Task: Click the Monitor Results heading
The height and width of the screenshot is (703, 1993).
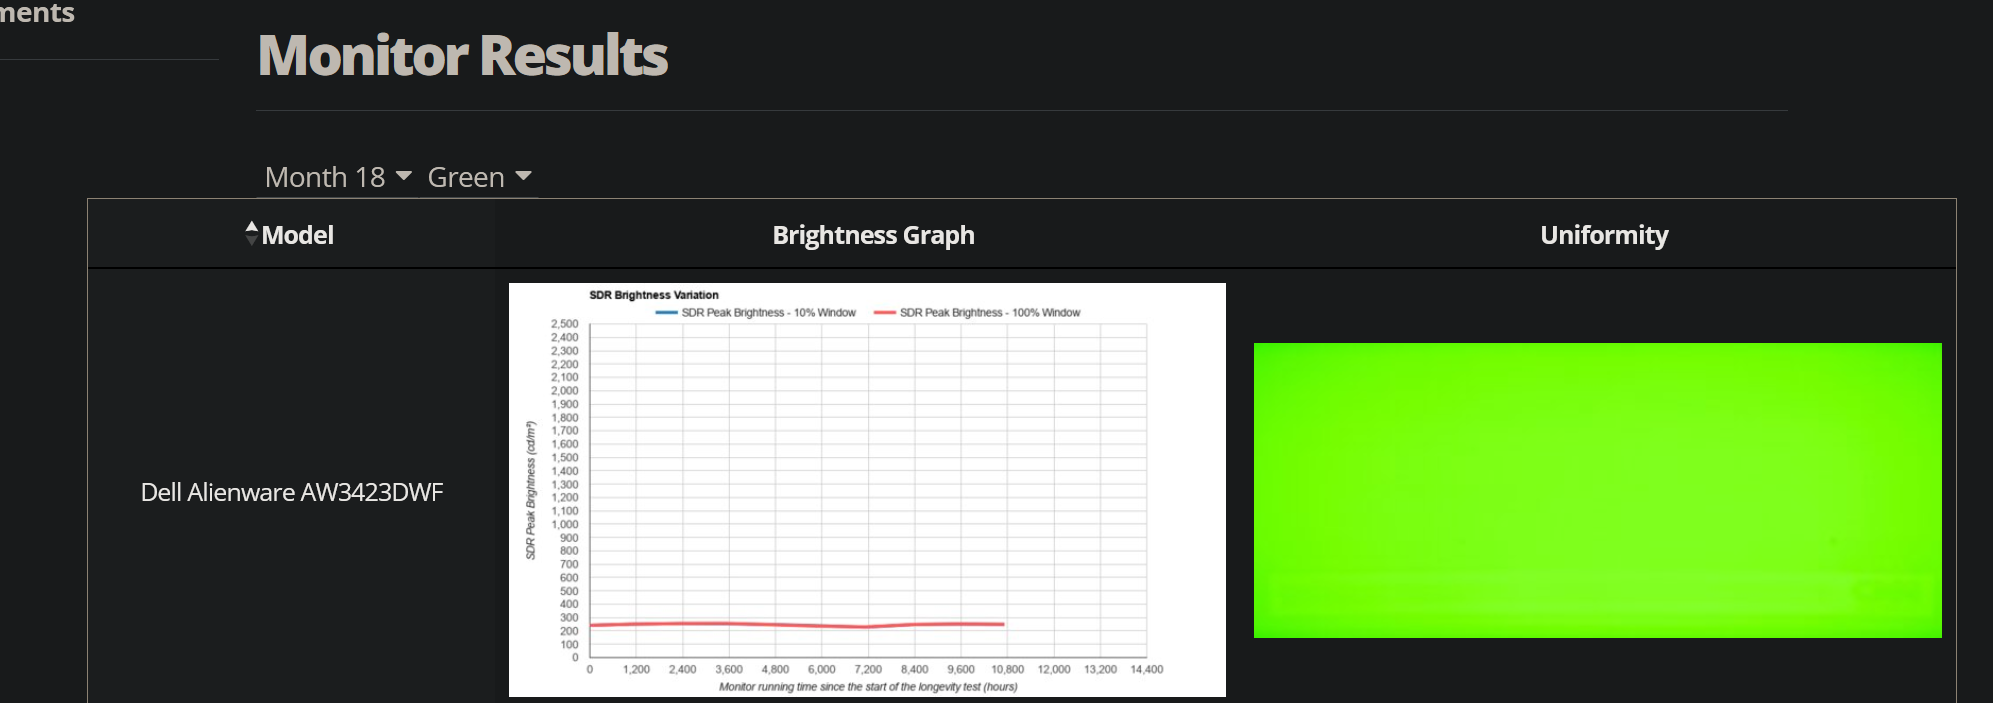Action: tap(463, 55)
